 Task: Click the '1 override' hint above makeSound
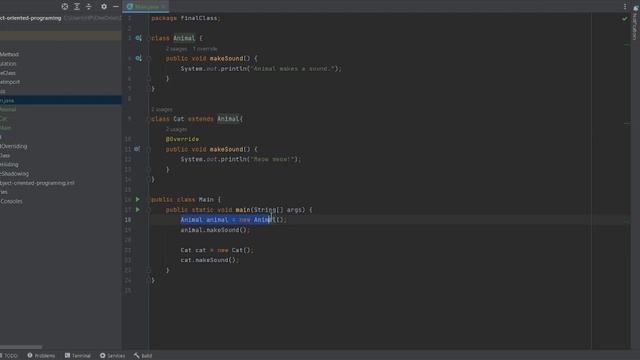tap(205, 49)
